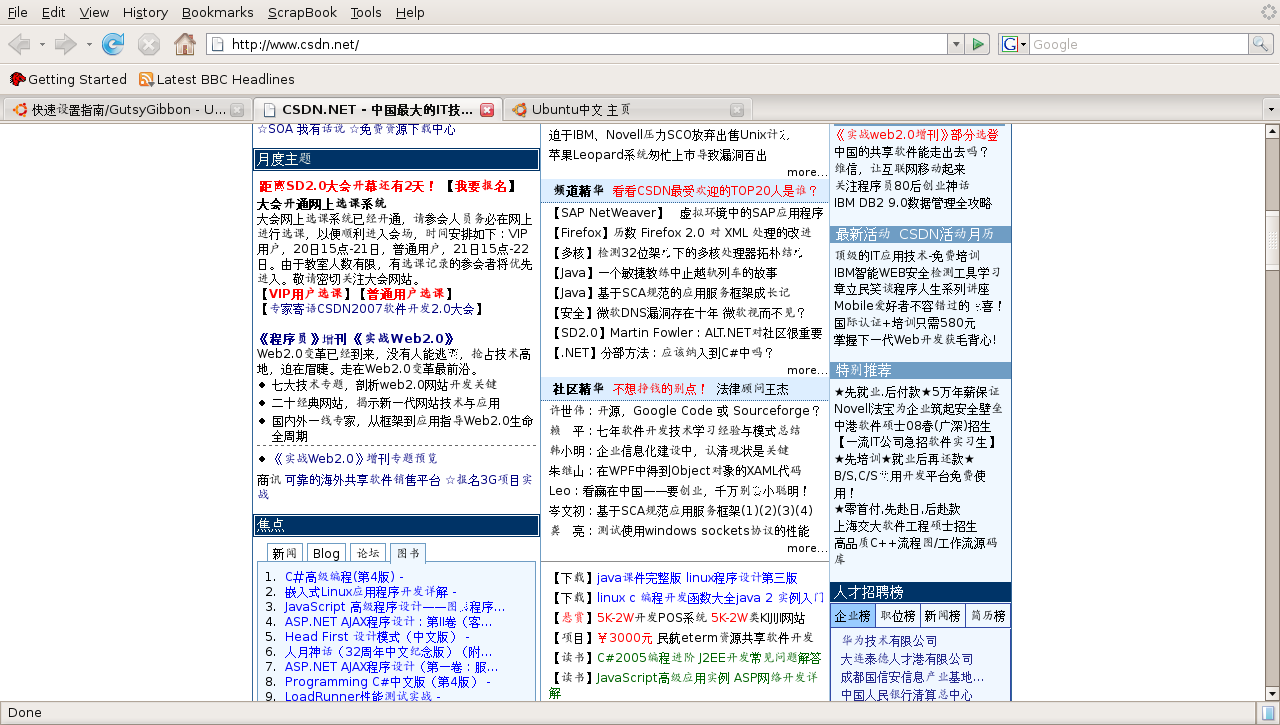1280x725 pixels.
Task: Click the search magnifier button
Action: tap(1261, 44)
